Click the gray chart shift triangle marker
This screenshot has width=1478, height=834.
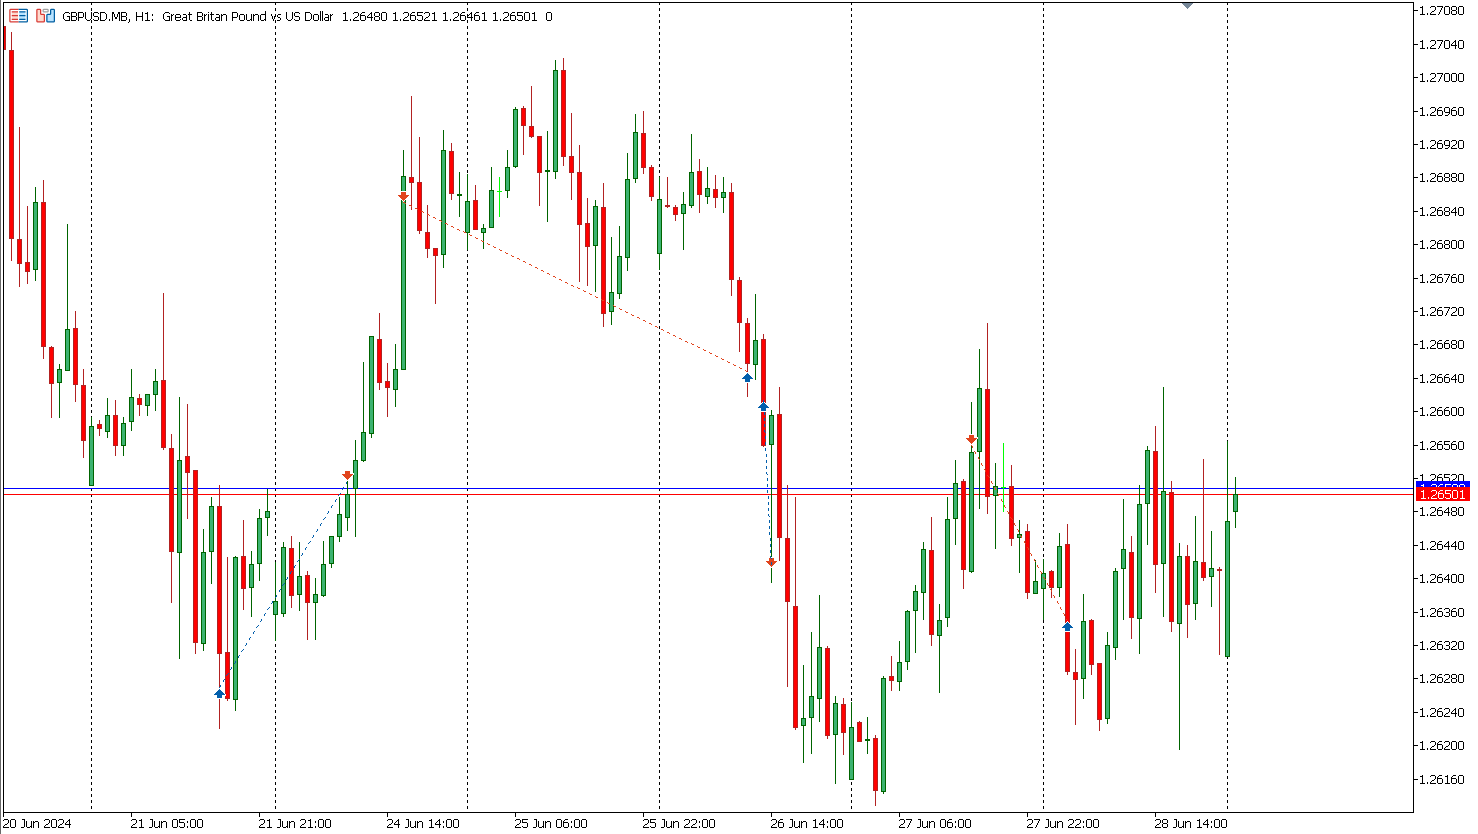click(1187, 4)
